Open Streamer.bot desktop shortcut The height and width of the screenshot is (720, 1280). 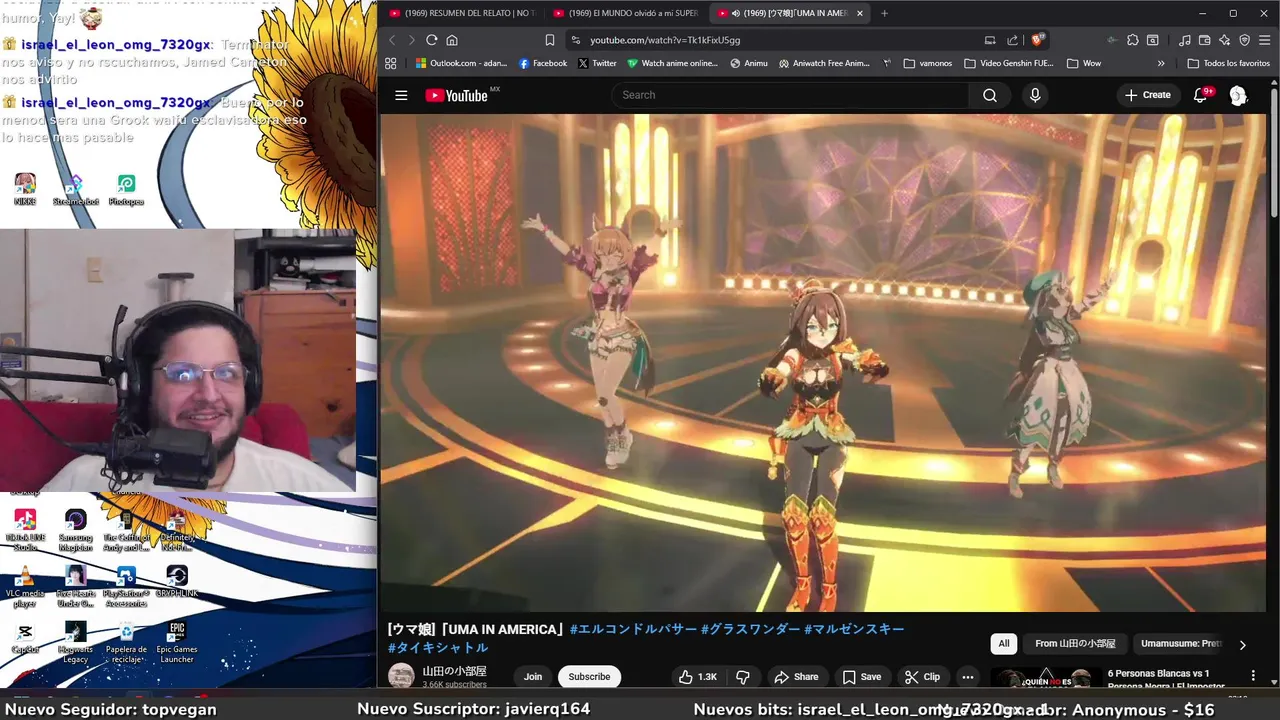point(75,189)
